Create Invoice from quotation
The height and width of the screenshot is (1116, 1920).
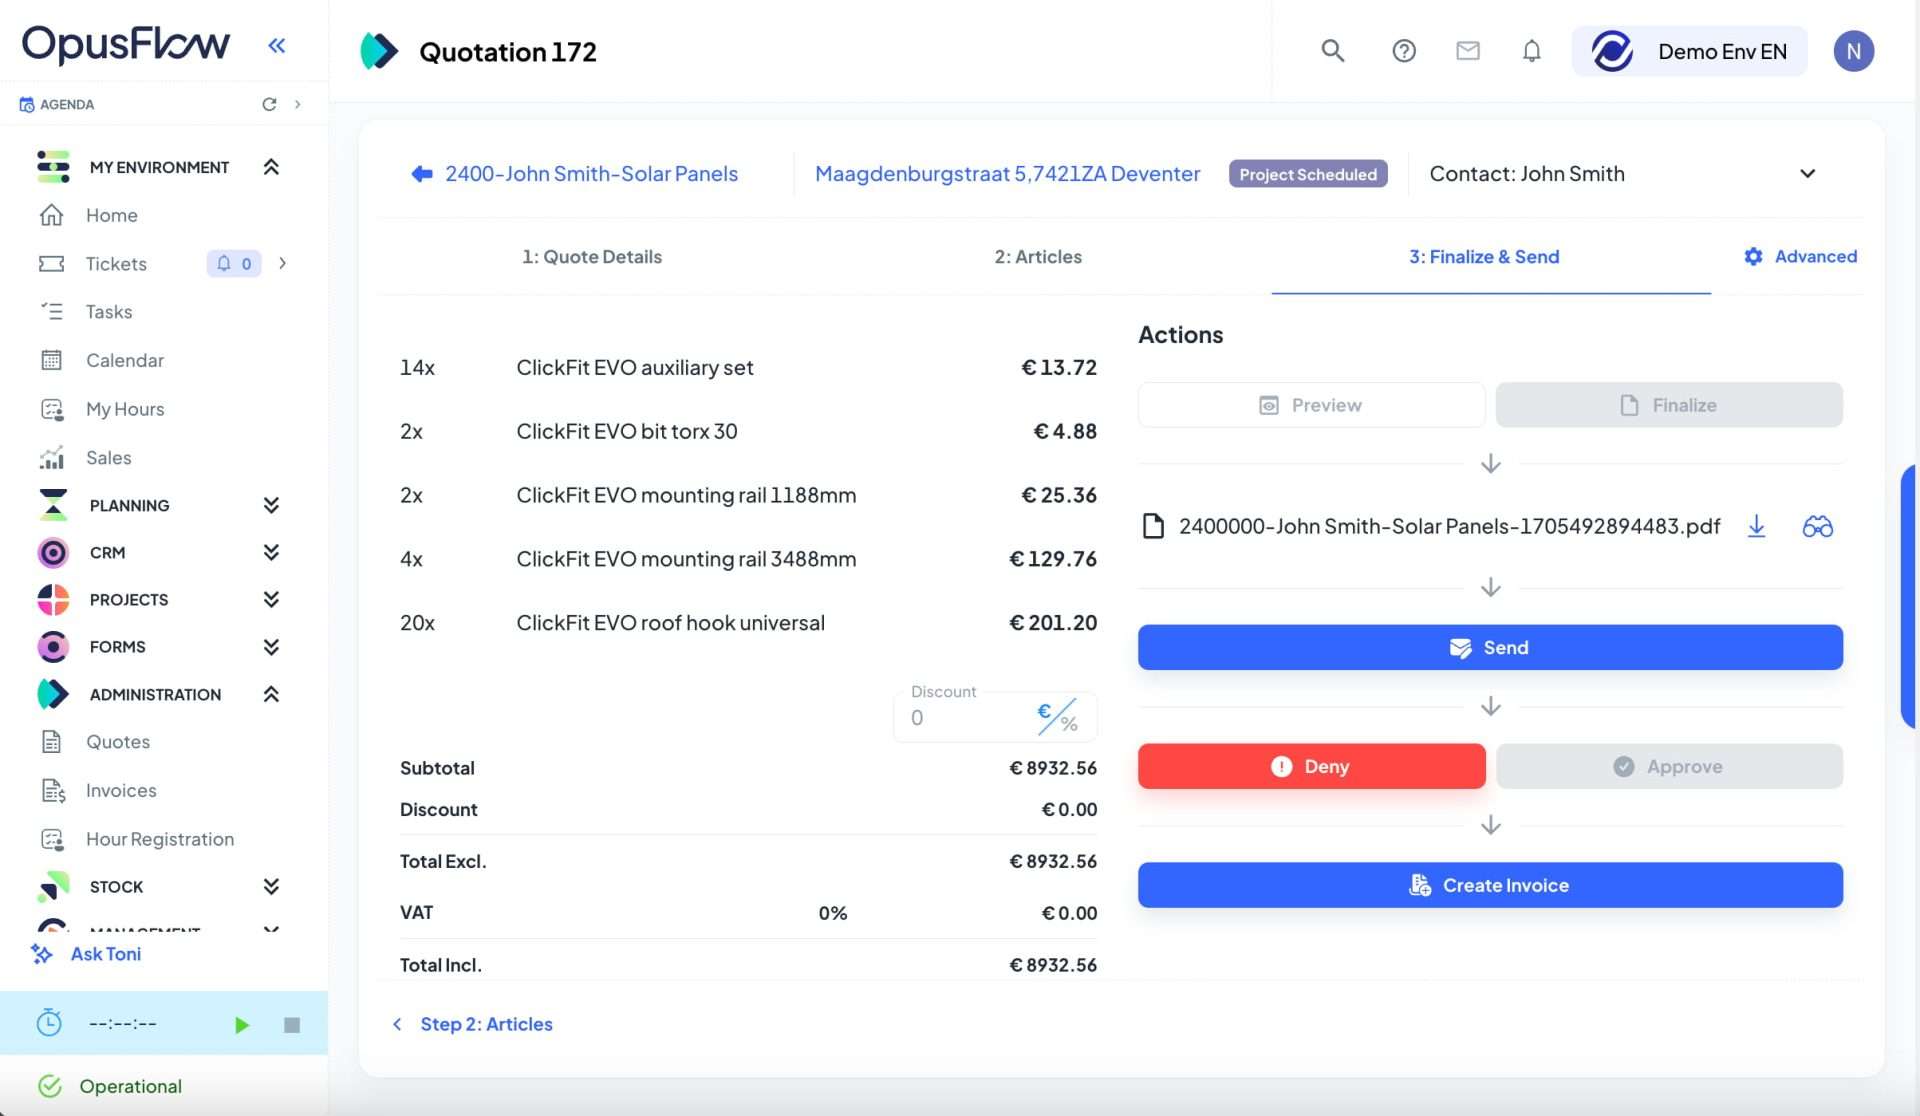coord(1490,885)
